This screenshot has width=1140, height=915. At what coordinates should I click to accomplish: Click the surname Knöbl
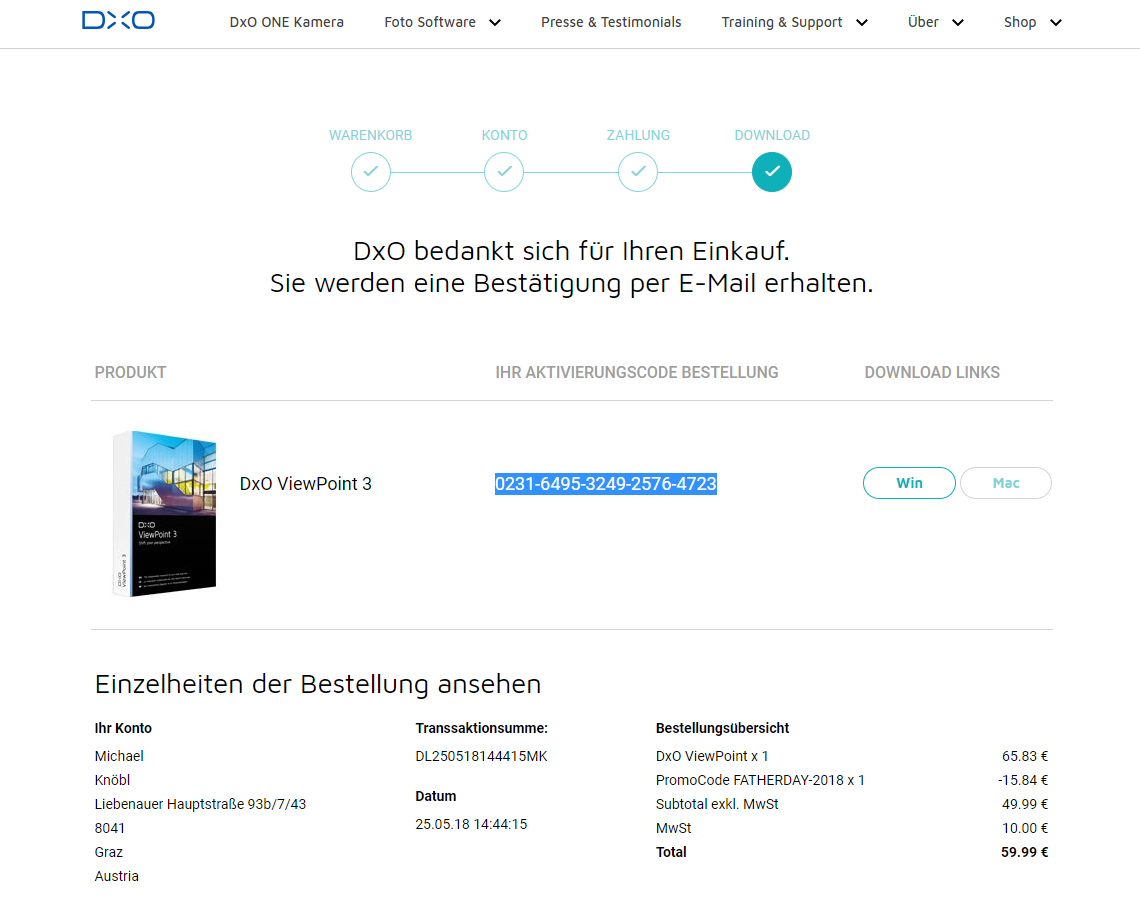[x=113, y=781]
